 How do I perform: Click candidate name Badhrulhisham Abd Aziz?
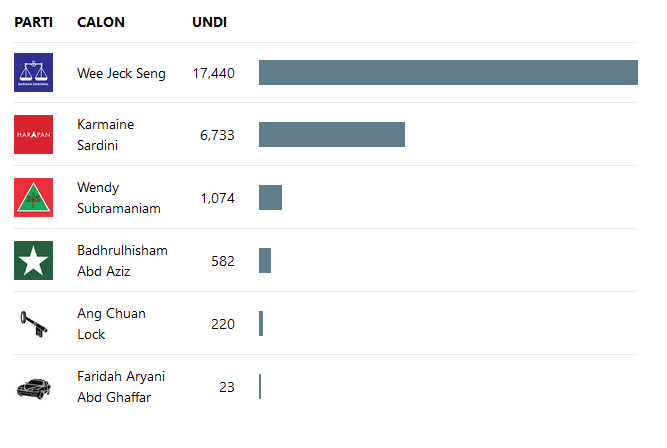(x=122, y=261)
